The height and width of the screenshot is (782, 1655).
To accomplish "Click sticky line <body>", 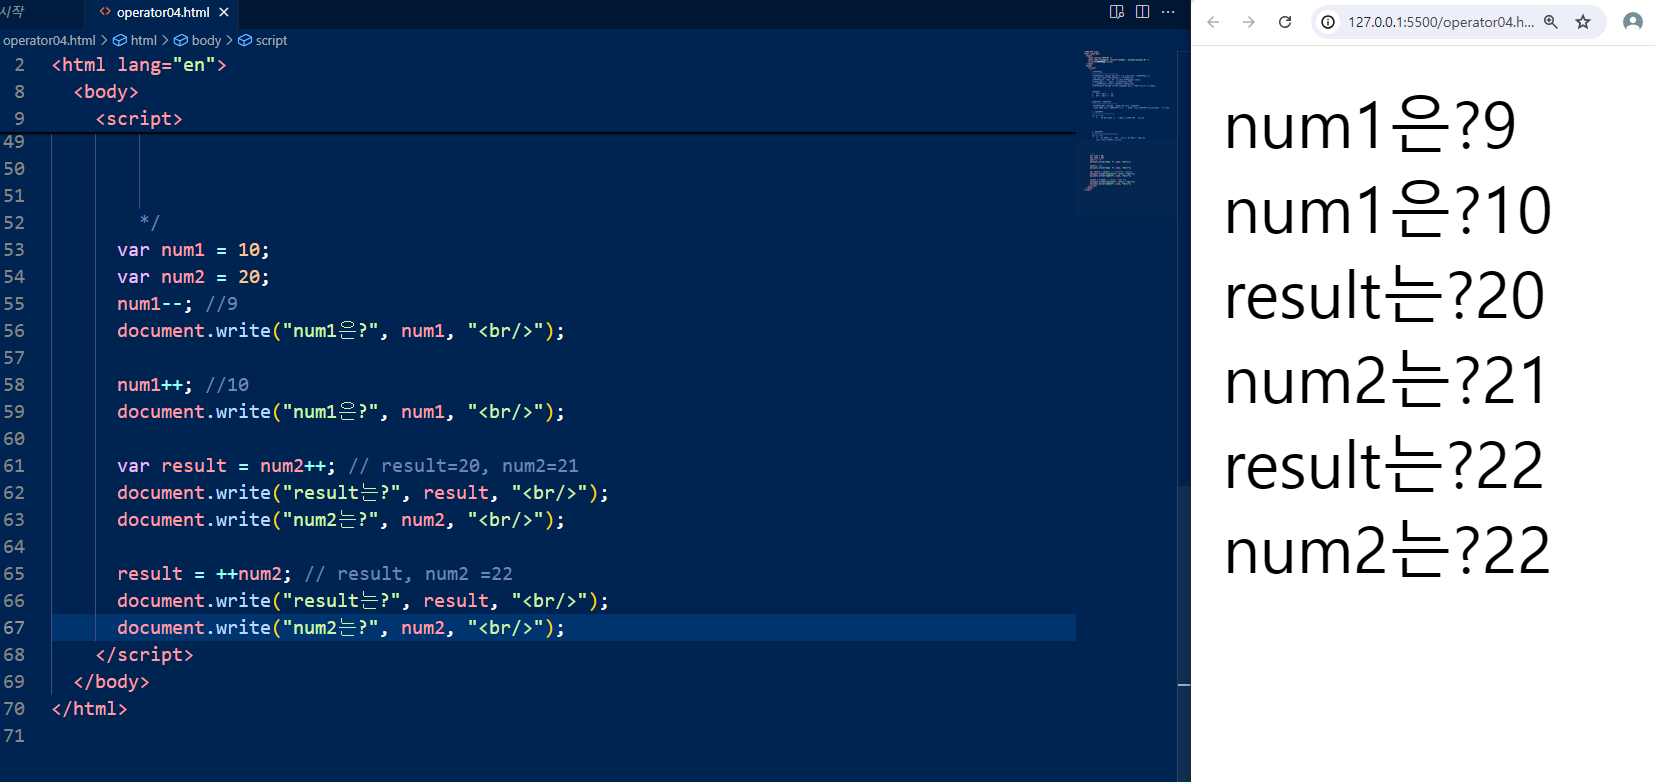I will tap(106, 92).
